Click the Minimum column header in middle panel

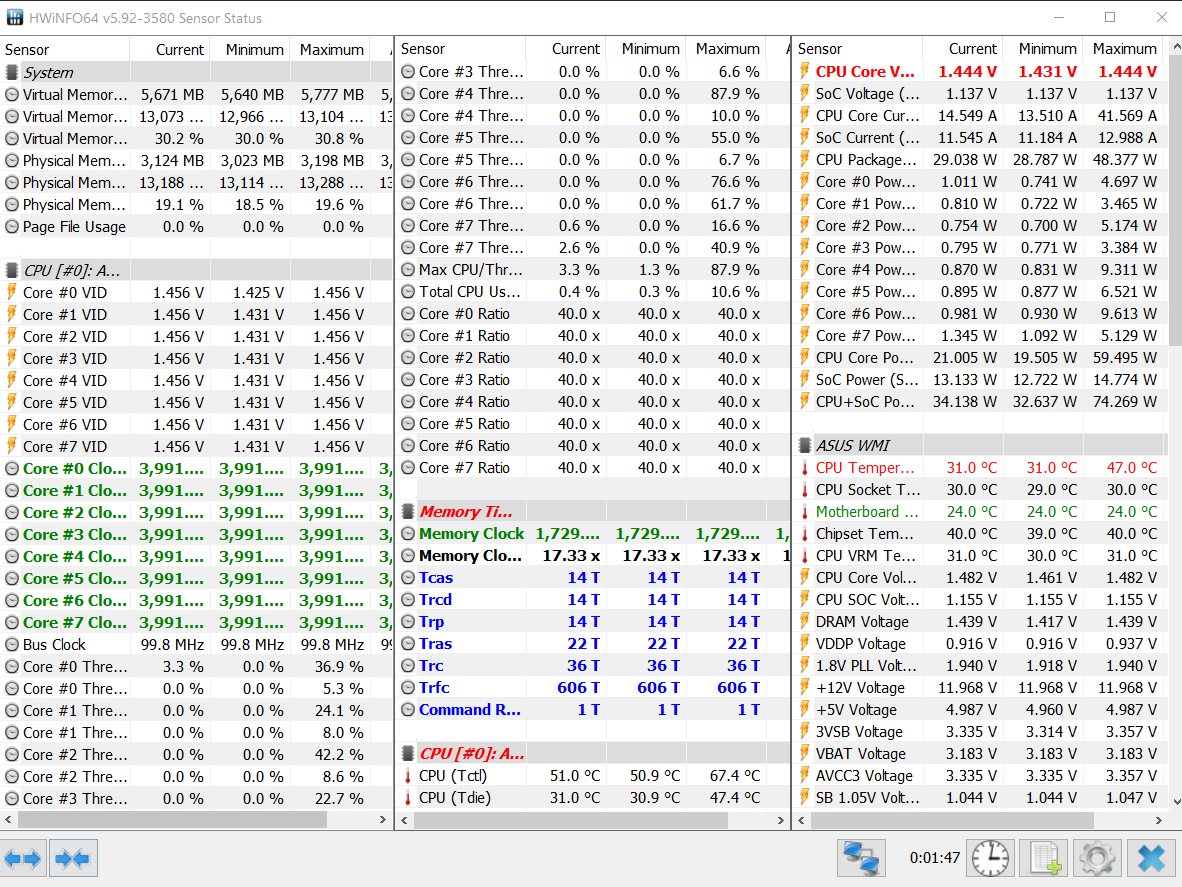(x=650, y=48)
